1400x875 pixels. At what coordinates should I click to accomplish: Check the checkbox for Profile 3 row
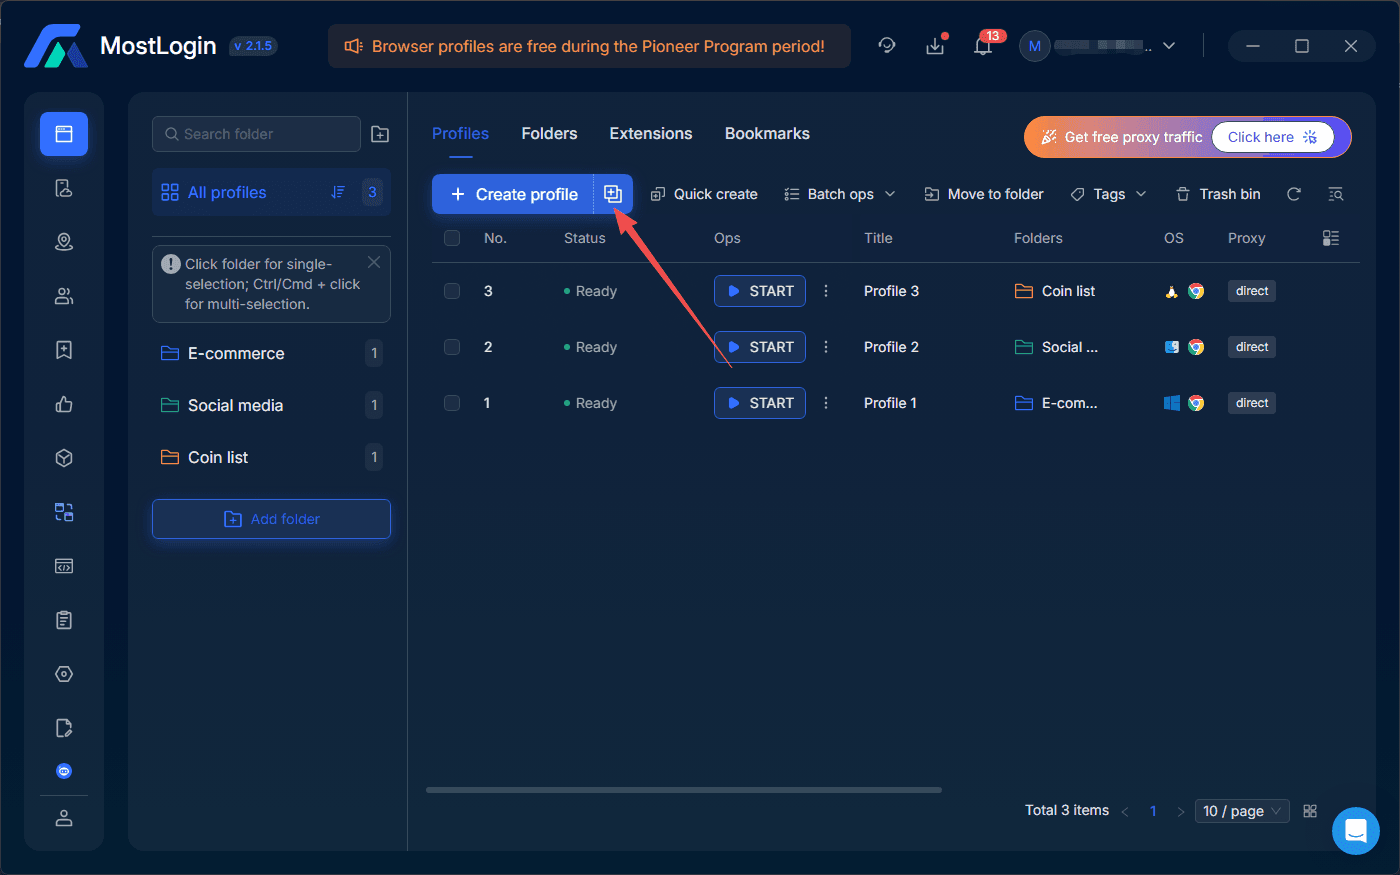[452, 291]
